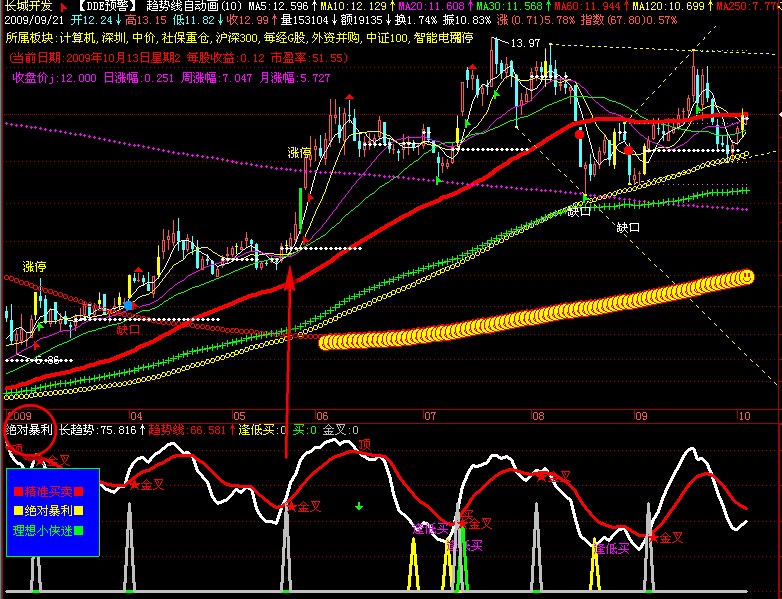Click the 中证100 sector name
The height and width of the screenshot is (599, 782).
pos(387,38)
